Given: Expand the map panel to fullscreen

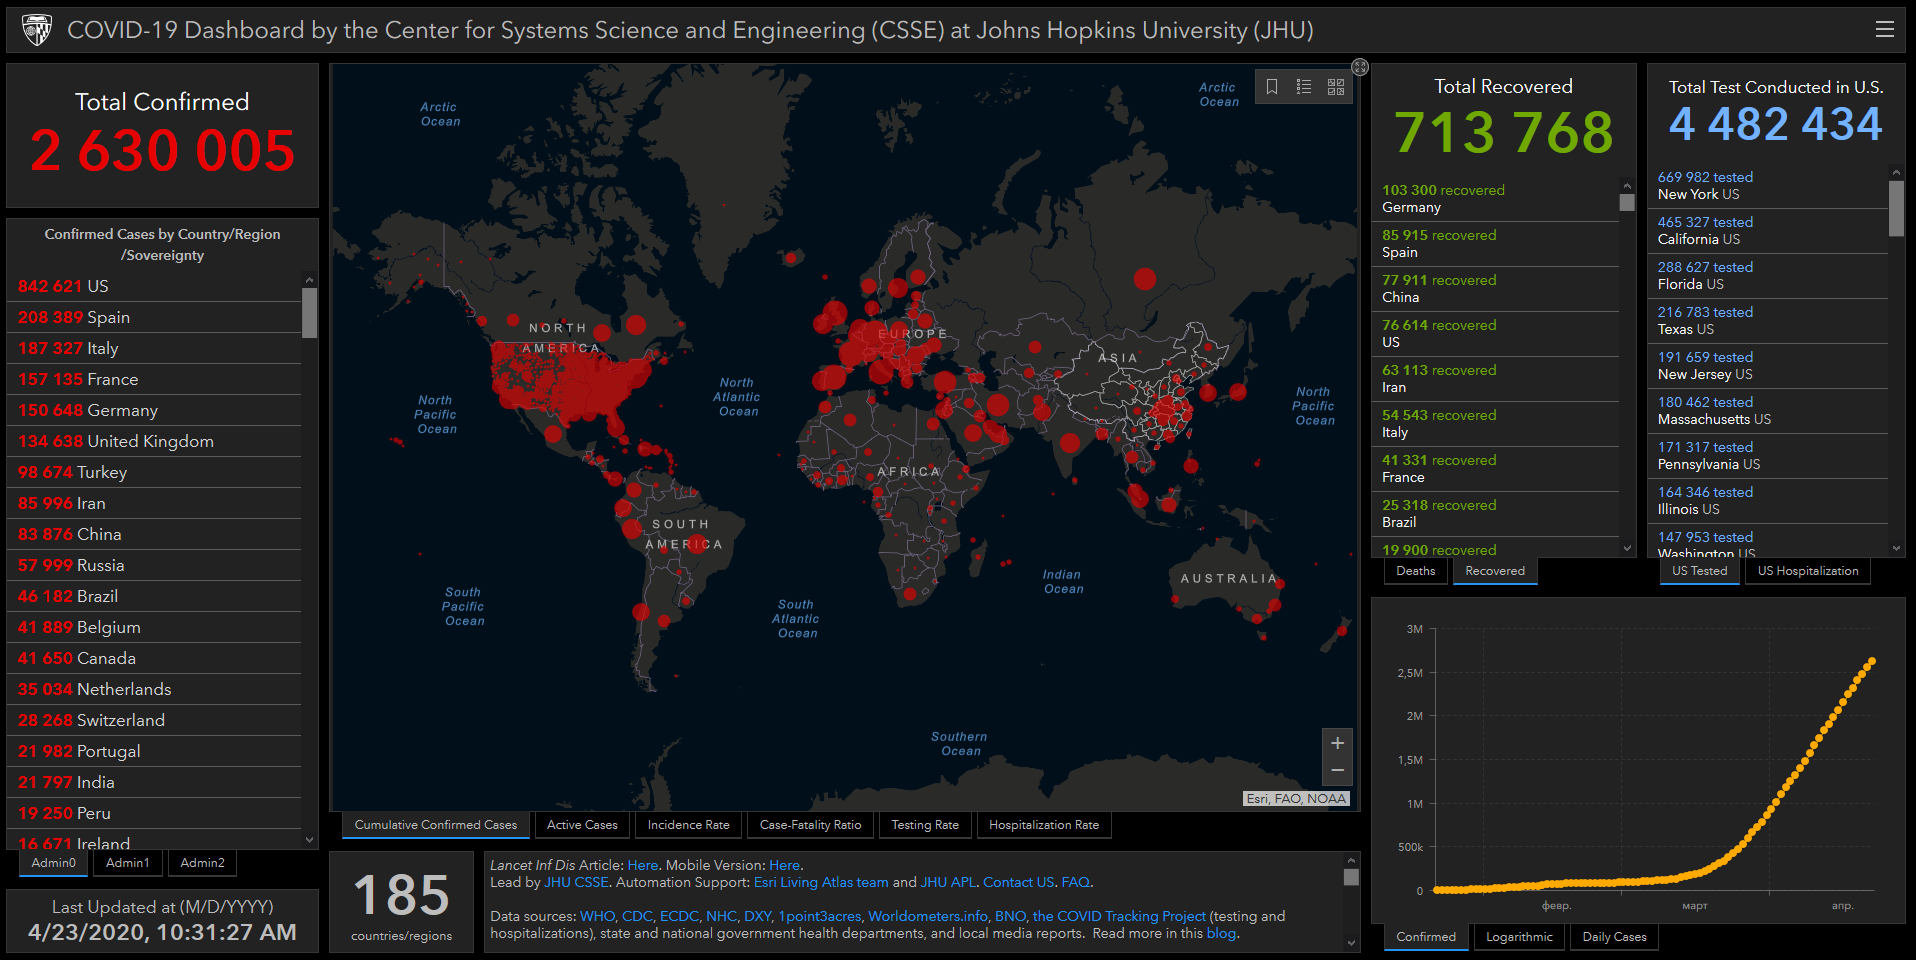Looking at the screenshot, I should pyautogui.click(x=1360, y=67).
